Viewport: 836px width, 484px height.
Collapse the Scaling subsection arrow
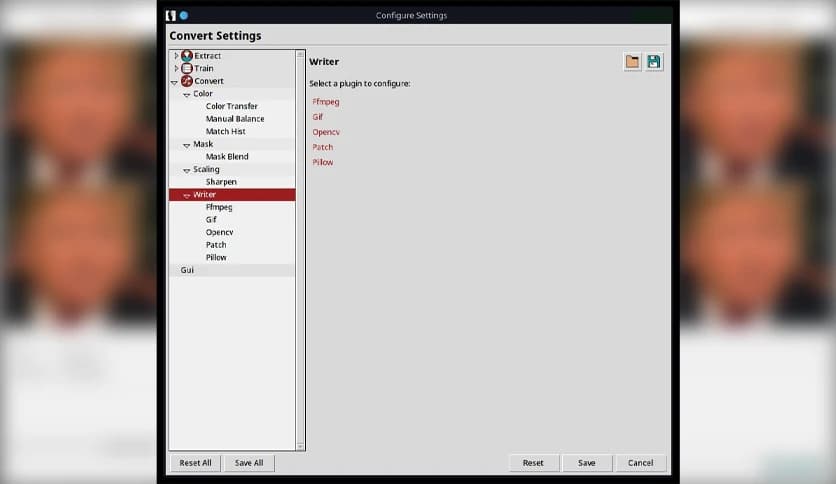pyautogui.click(x=187, y=170)
